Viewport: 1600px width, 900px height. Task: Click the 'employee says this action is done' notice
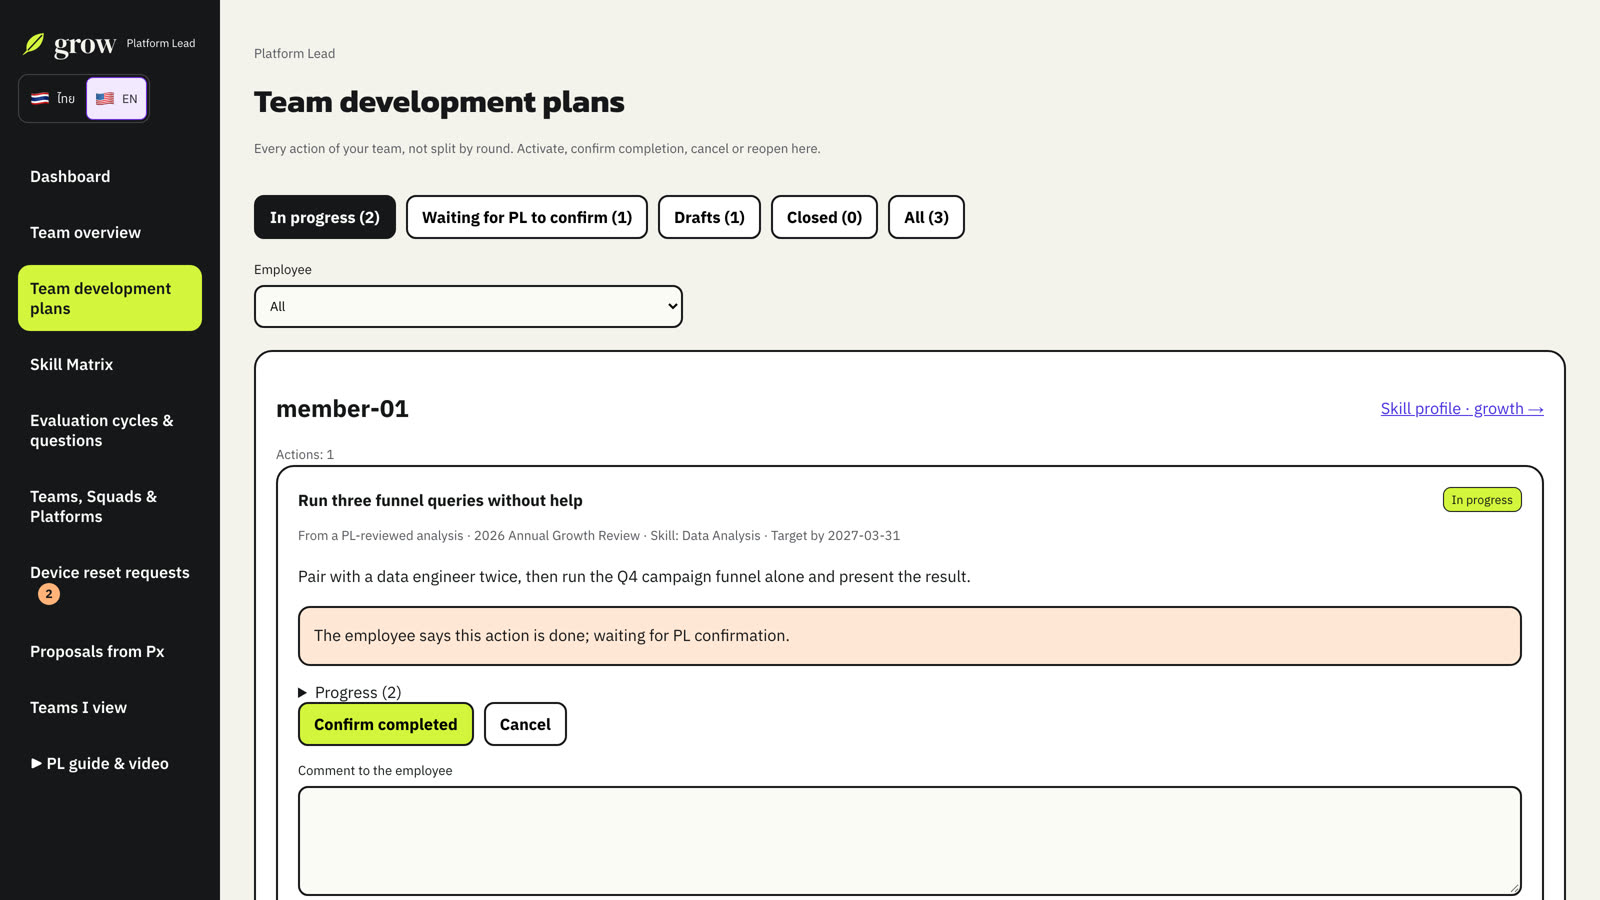click(910, 636)
